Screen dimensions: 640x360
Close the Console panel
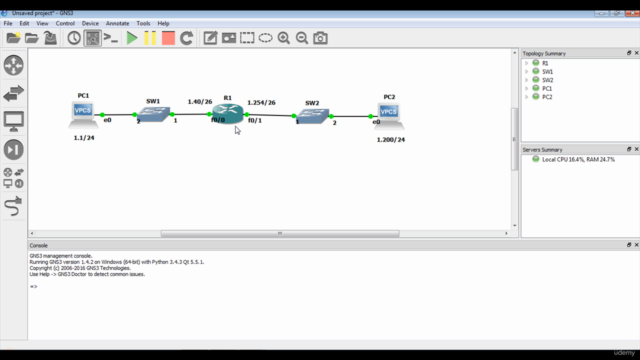point(636,245)
